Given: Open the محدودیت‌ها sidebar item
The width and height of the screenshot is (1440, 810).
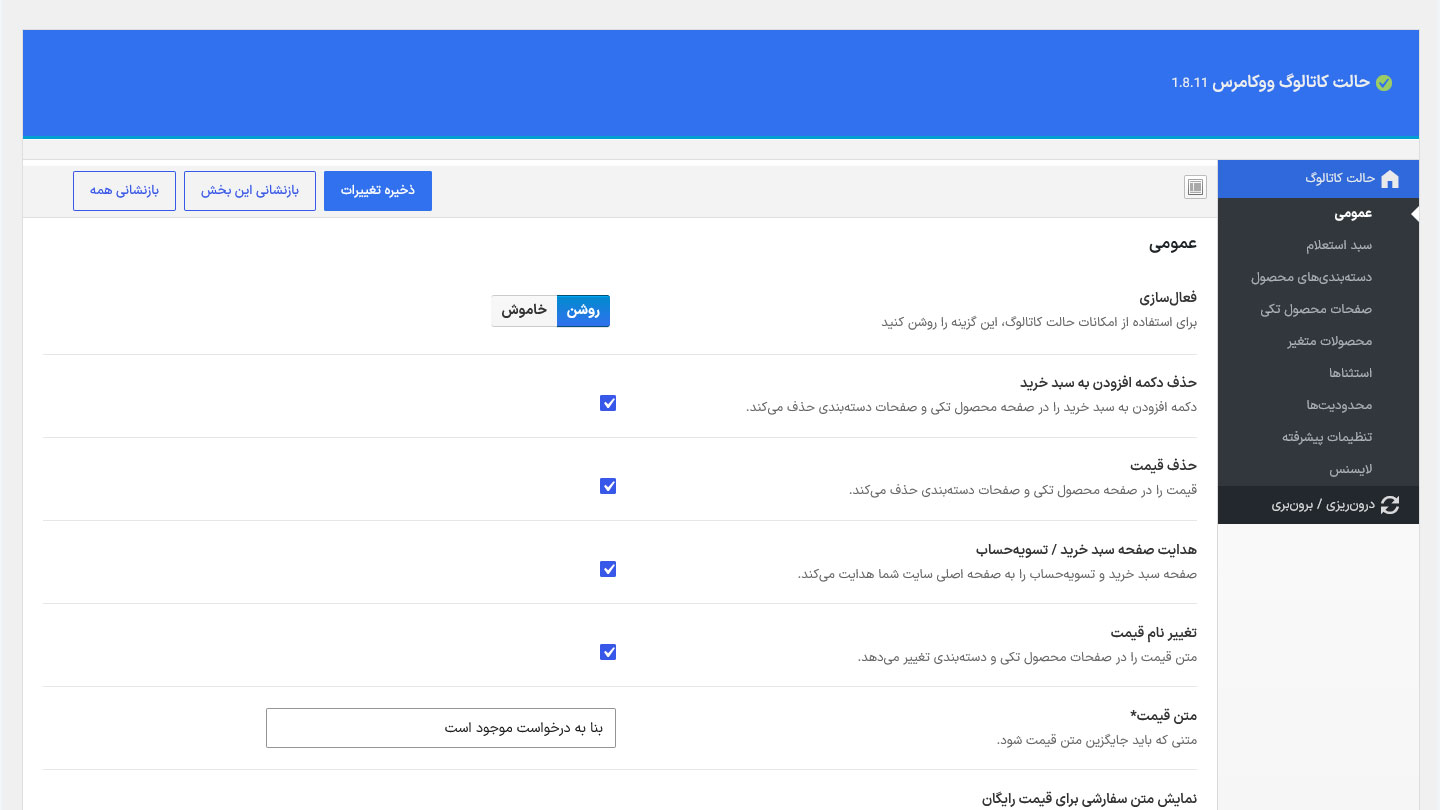Looking at the screenshot, I should [x=1318, y=406].
